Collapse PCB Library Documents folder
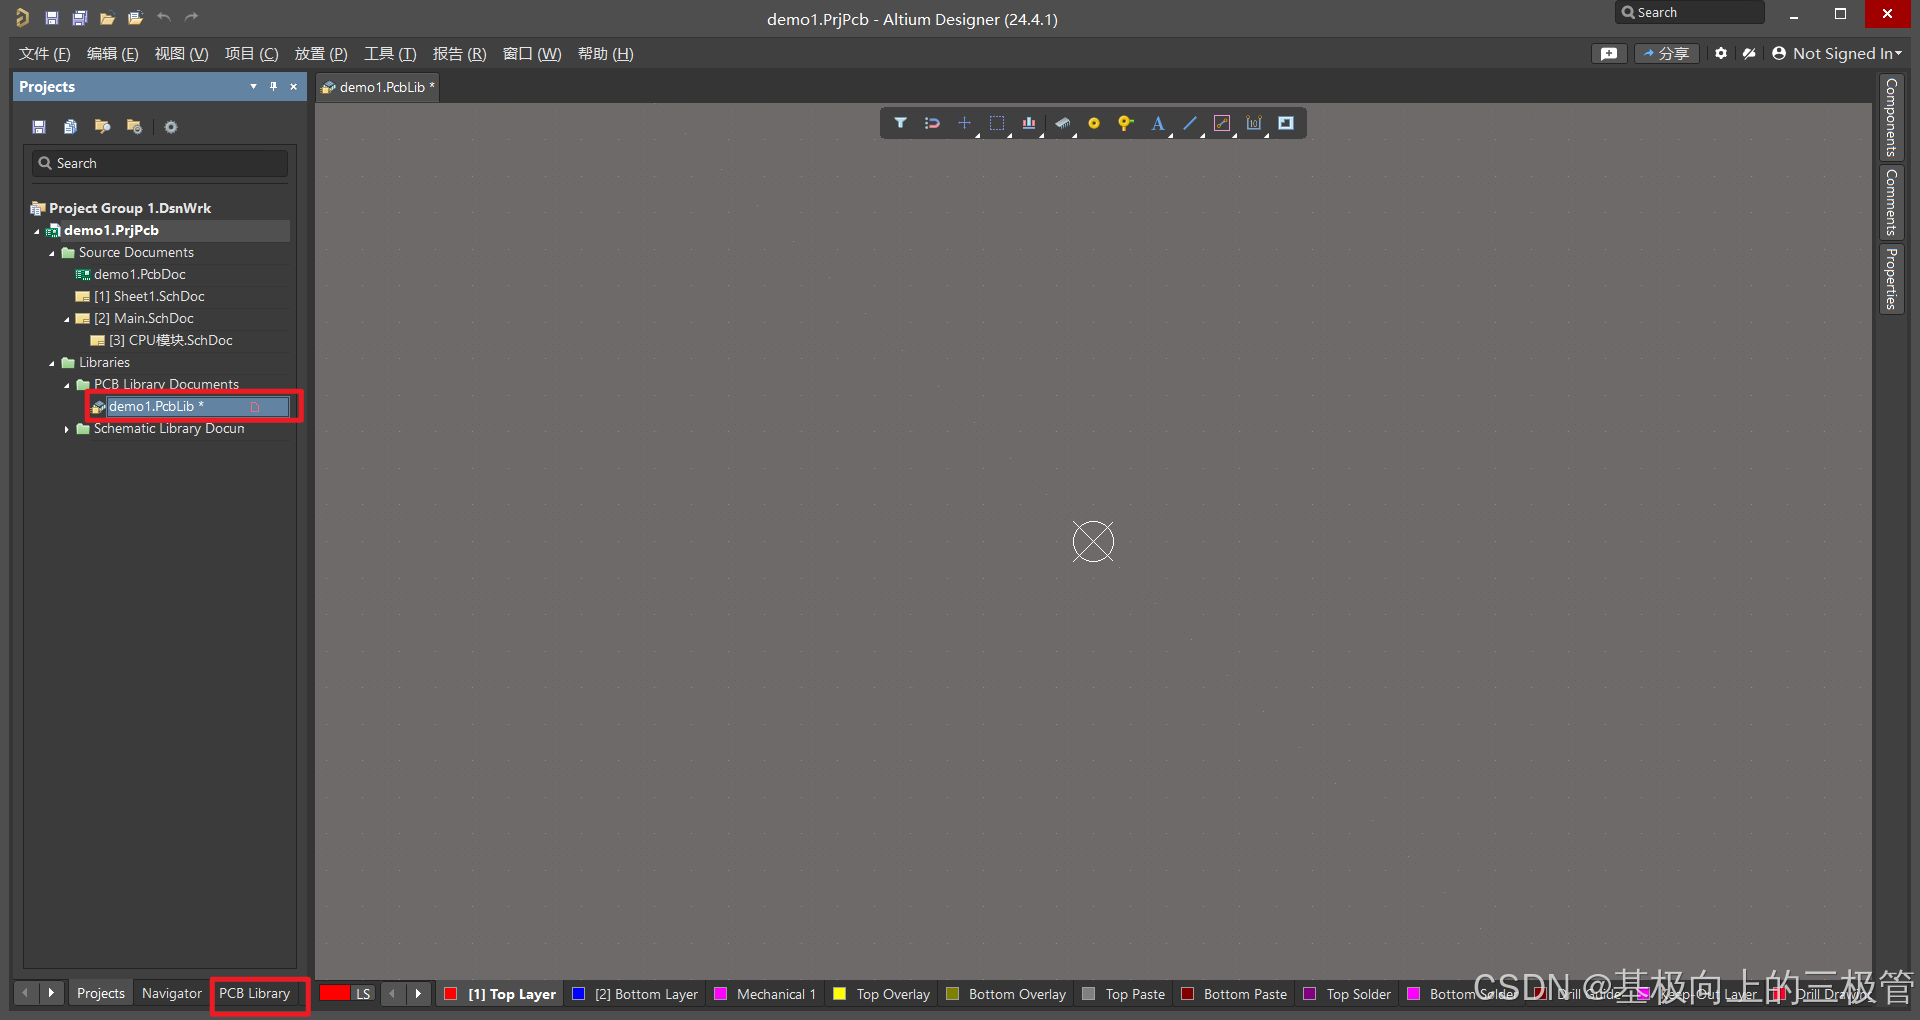Image resolution: width=1920 pixels, height=1020 pixels. click(67, 385)
